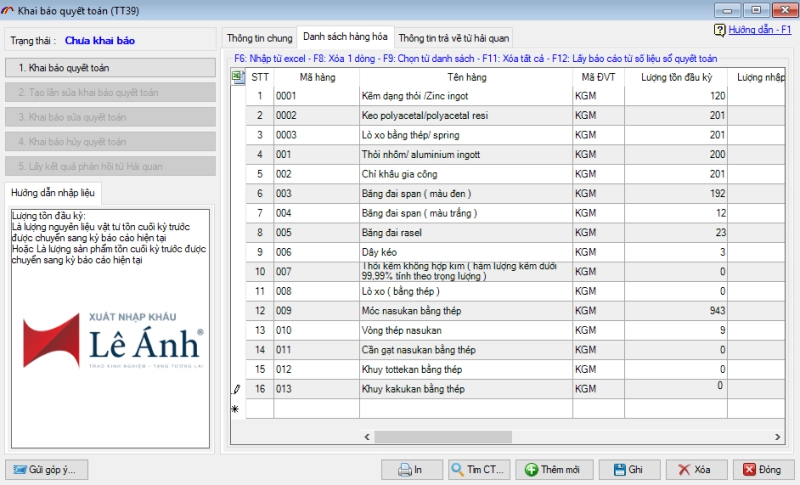800x485 pixels.
Task: Click the horizontal scrollbar under the goods grid
Action: click(500, 436)
